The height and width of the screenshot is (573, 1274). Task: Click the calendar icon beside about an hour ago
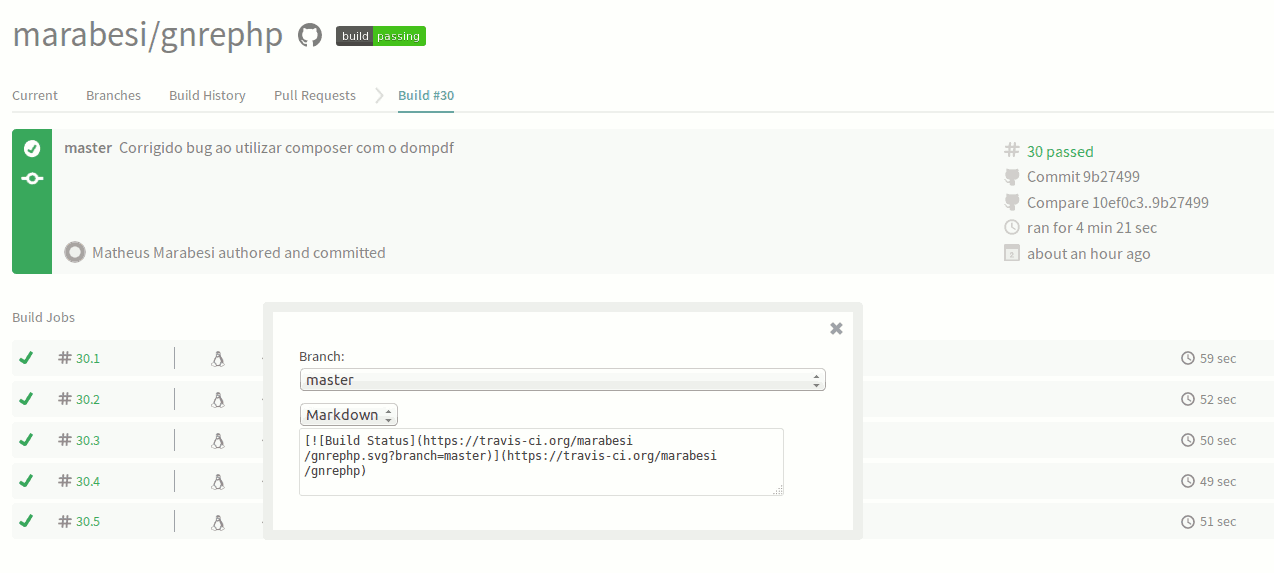point(1011,253)
